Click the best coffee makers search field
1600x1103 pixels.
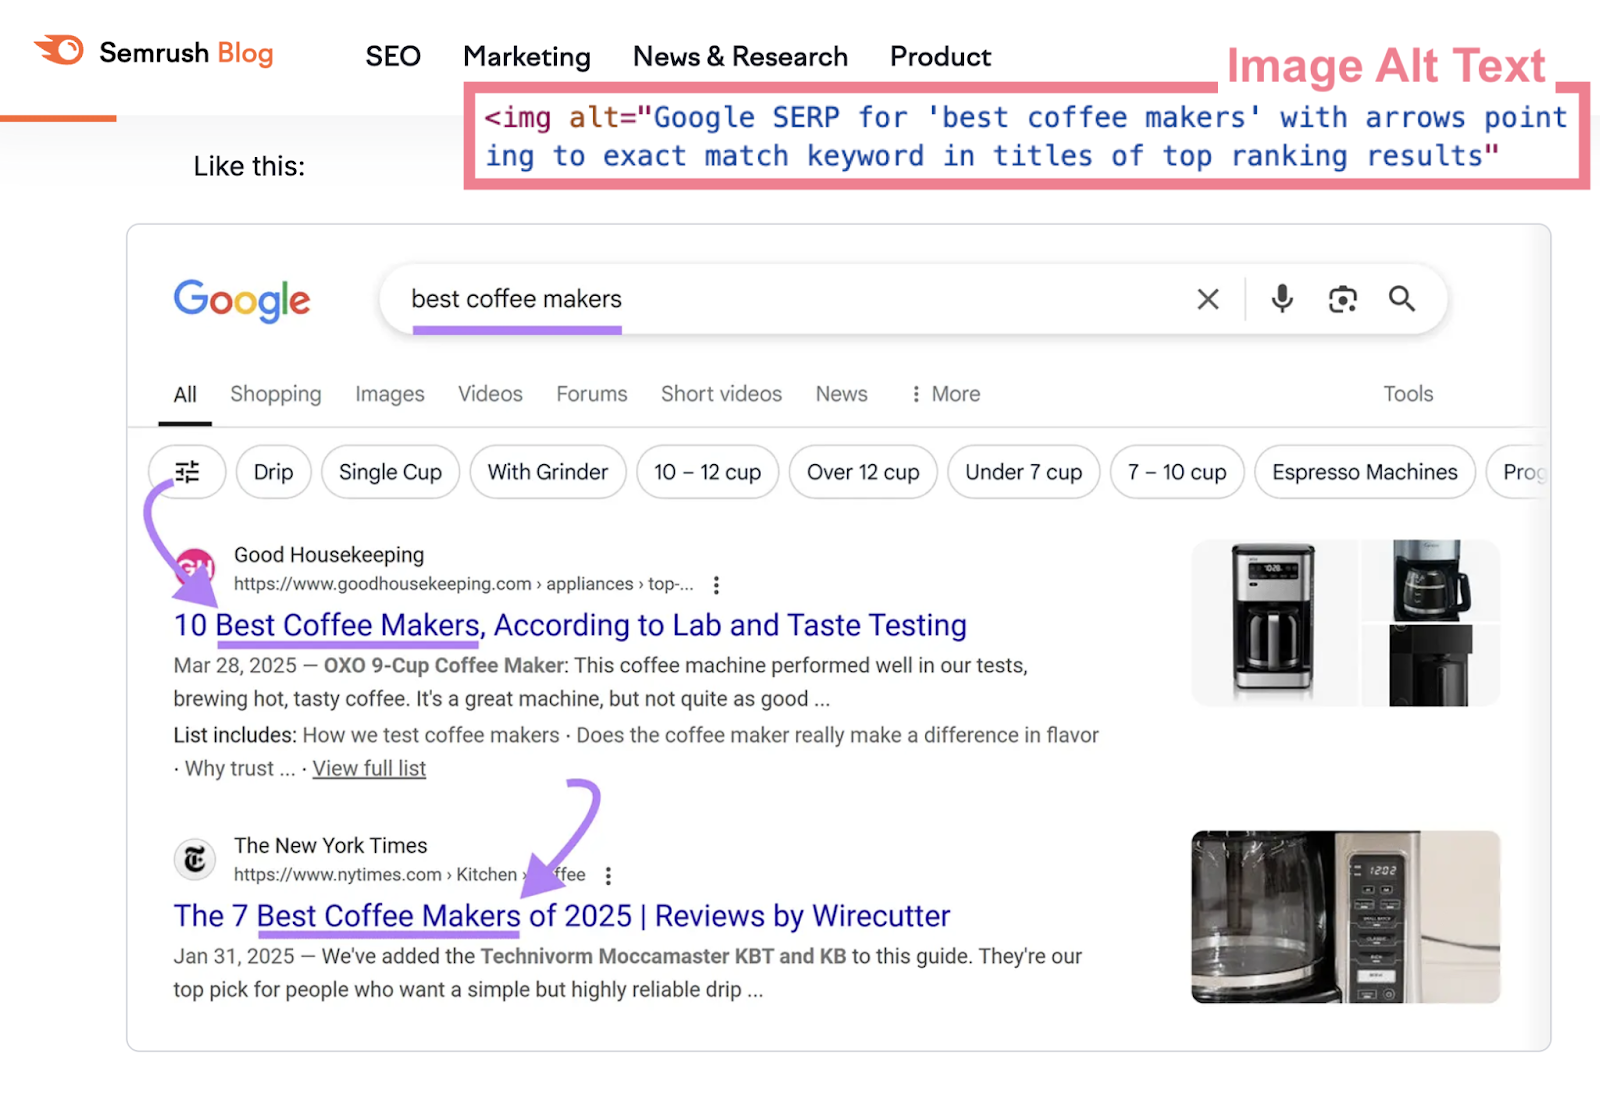[700, 298]
